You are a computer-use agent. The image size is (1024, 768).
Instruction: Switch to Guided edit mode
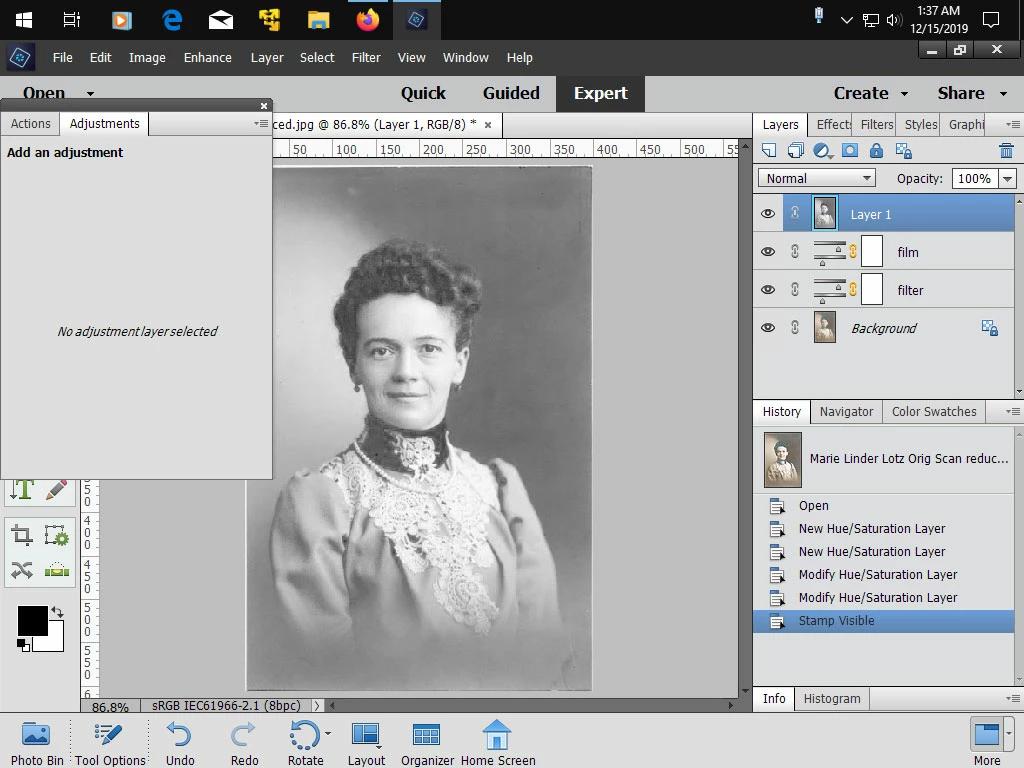511,93
